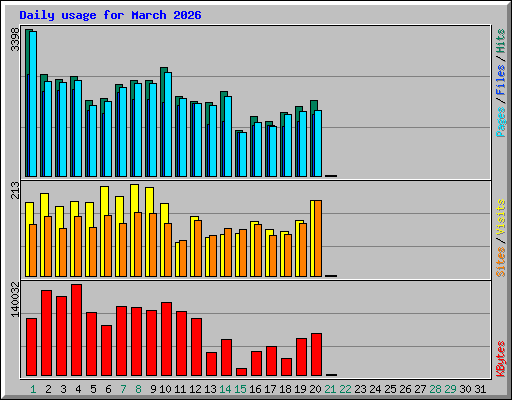Click green day label 8 on the x-axis

point(138,389)
